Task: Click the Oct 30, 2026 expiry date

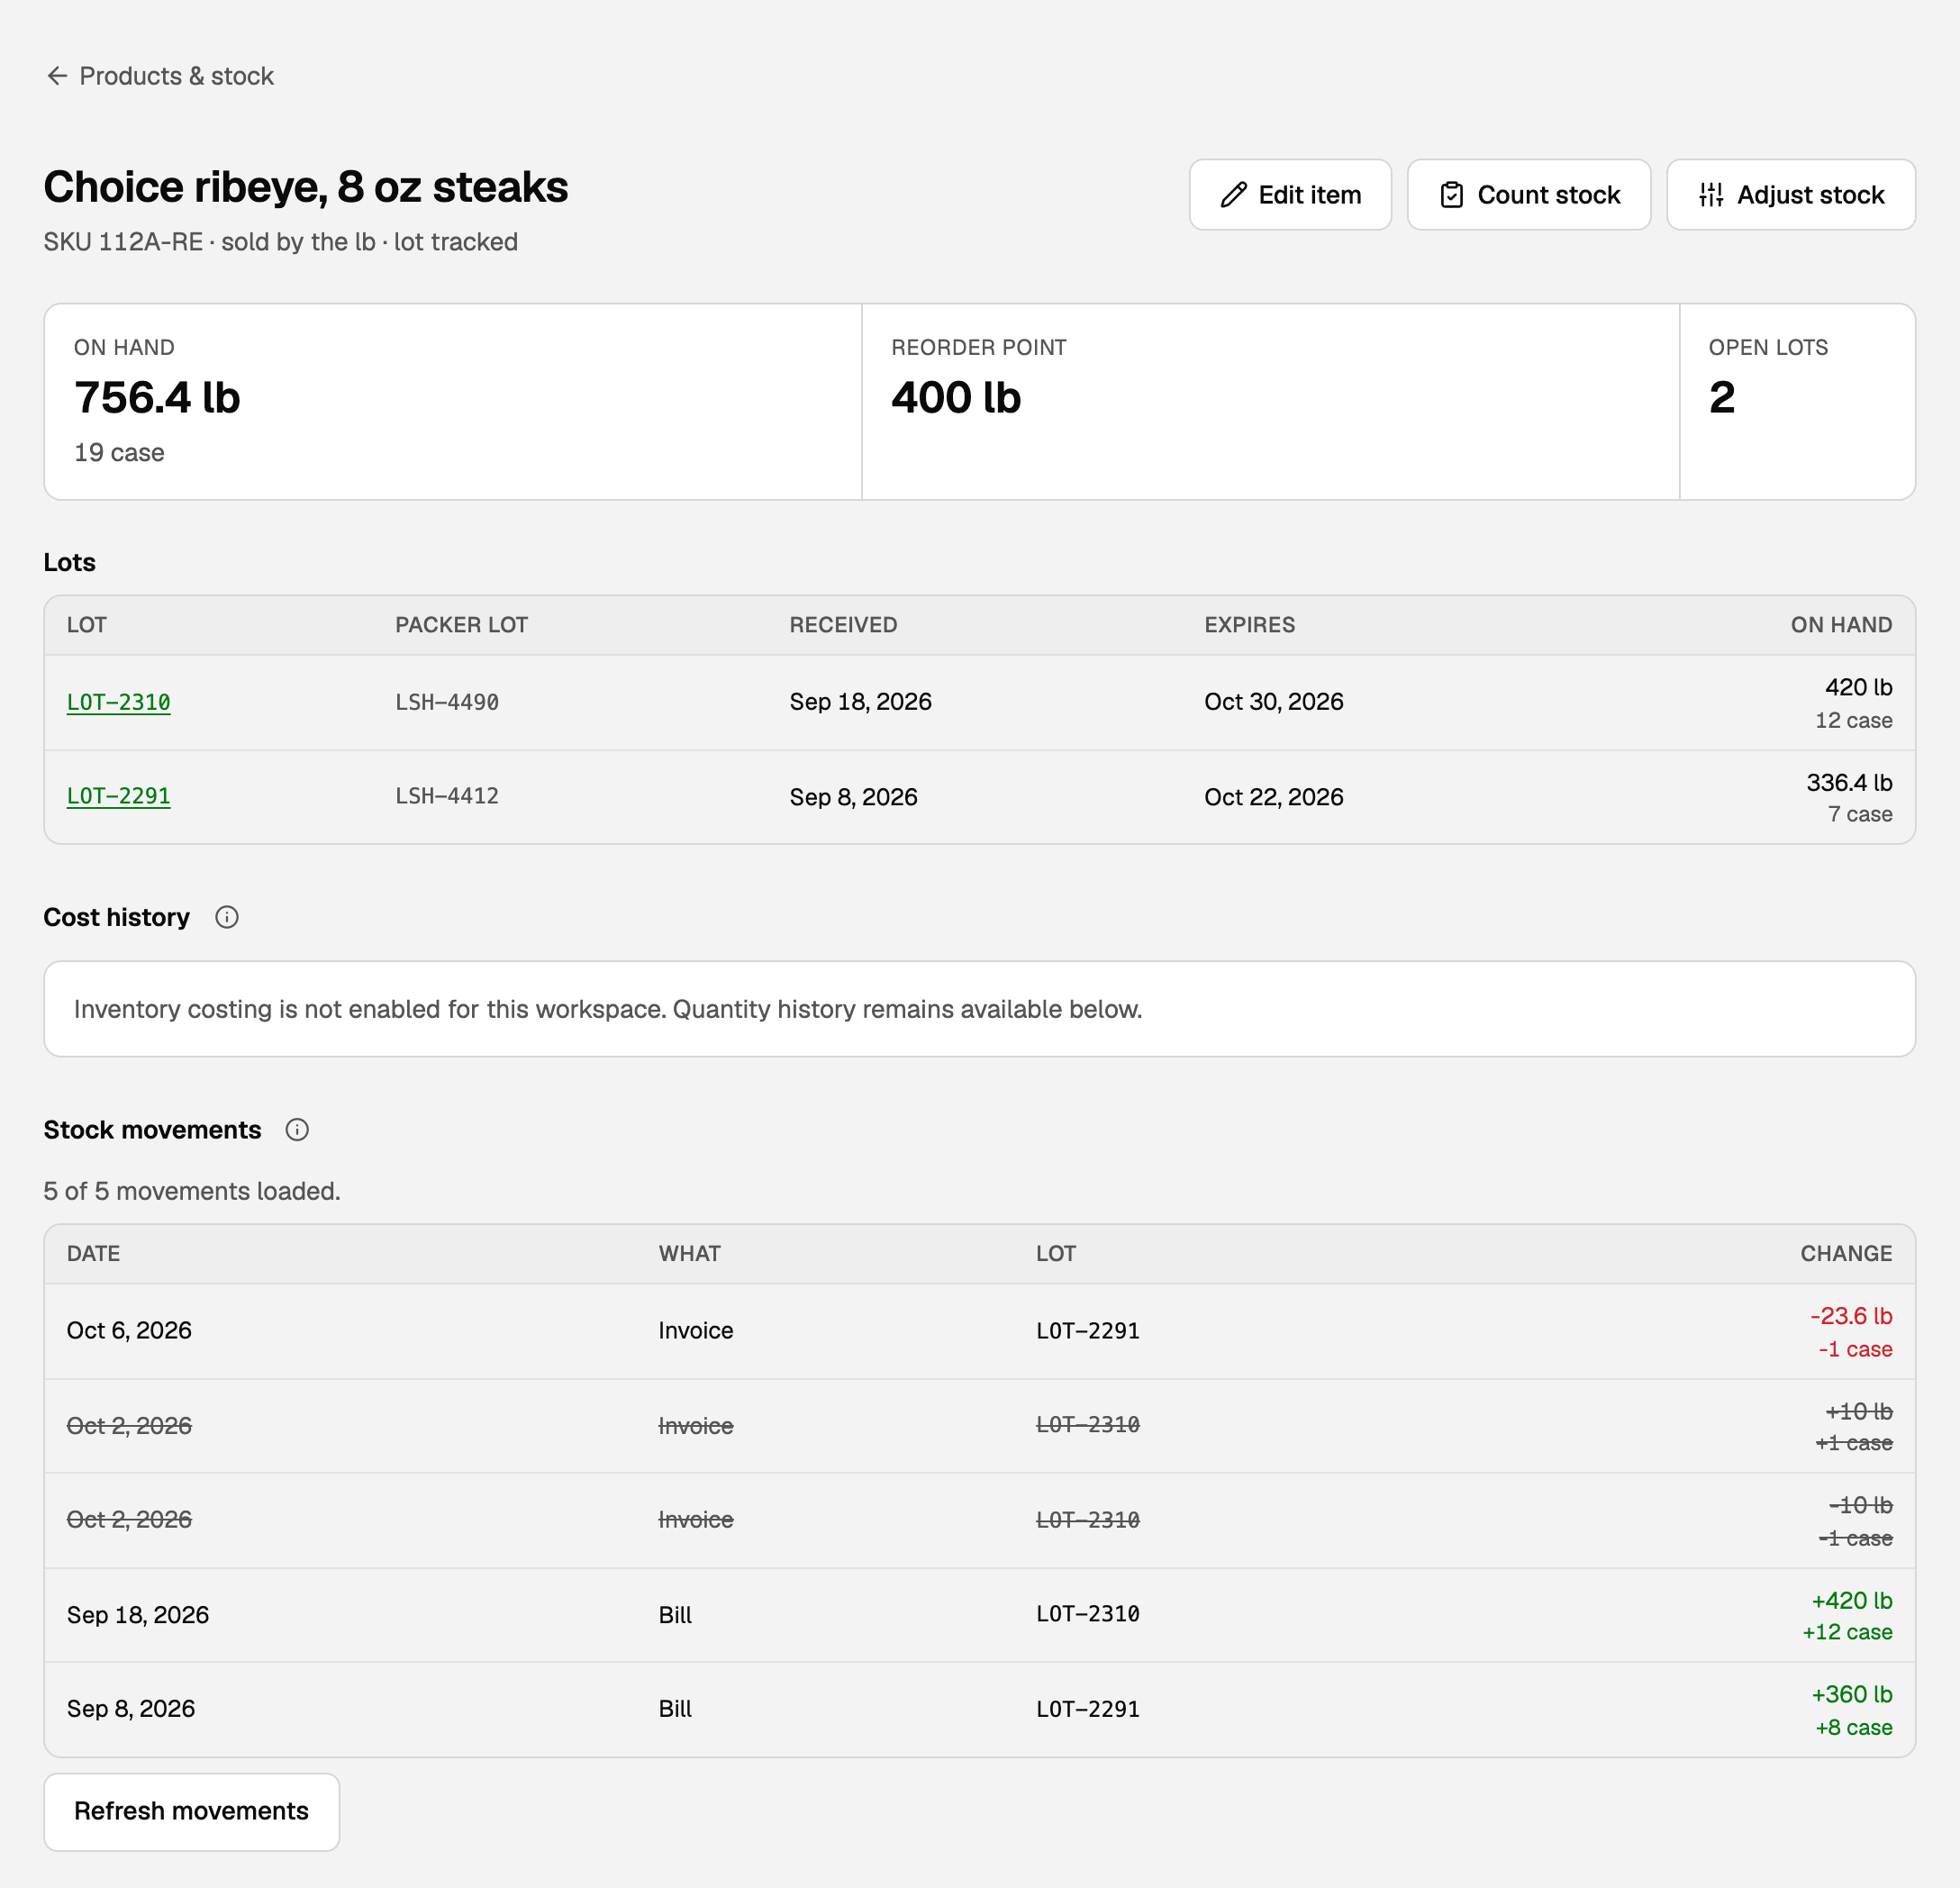Action: (1273, 702)
